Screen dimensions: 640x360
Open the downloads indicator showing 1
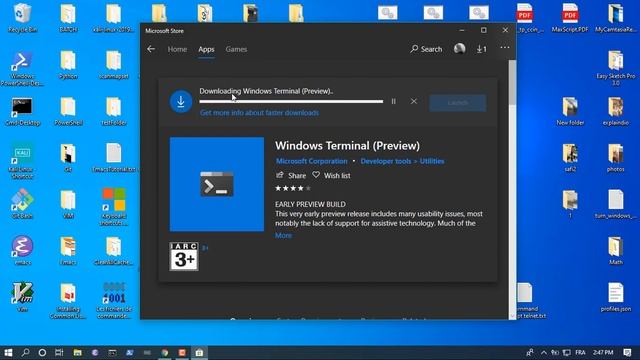pyautogui.click(x=481, y=49)
